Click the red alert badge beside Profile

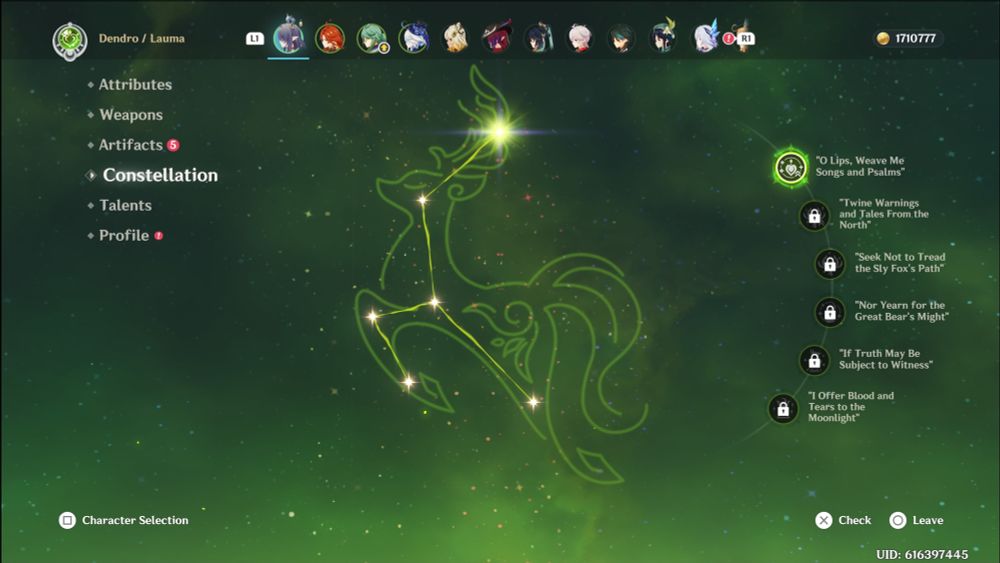(x=159, y=236)
